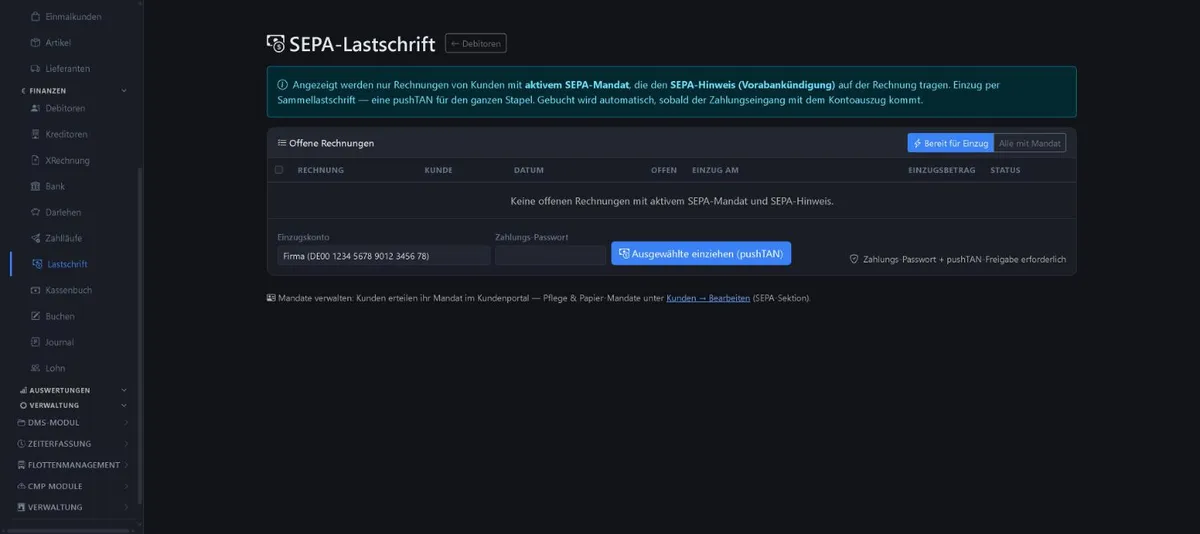The height and width of the screenshot is (534, 1200).
Task: Collapse the FINANZEN section
Action: [x=124, y=91]
